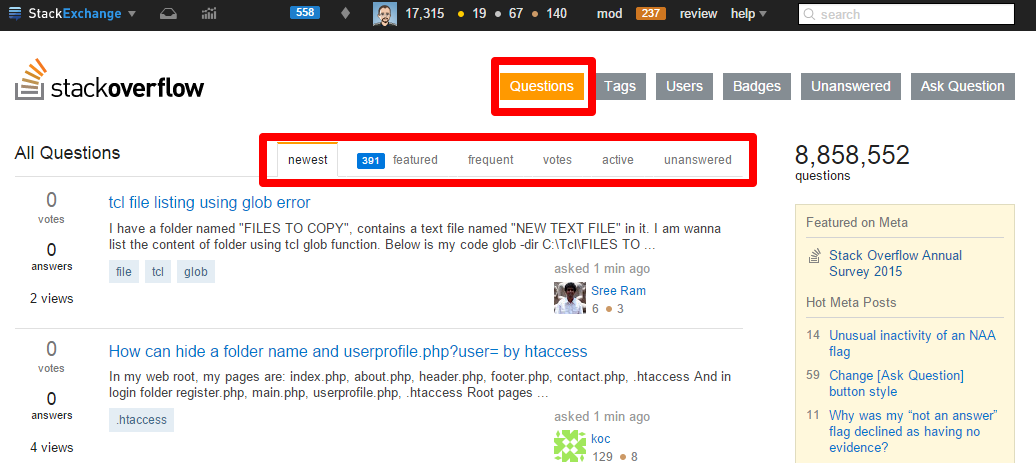This screenshot has height=463, width=1036.
Task: Open the achievements bar-chart icon
Action: tap(209, 13)
